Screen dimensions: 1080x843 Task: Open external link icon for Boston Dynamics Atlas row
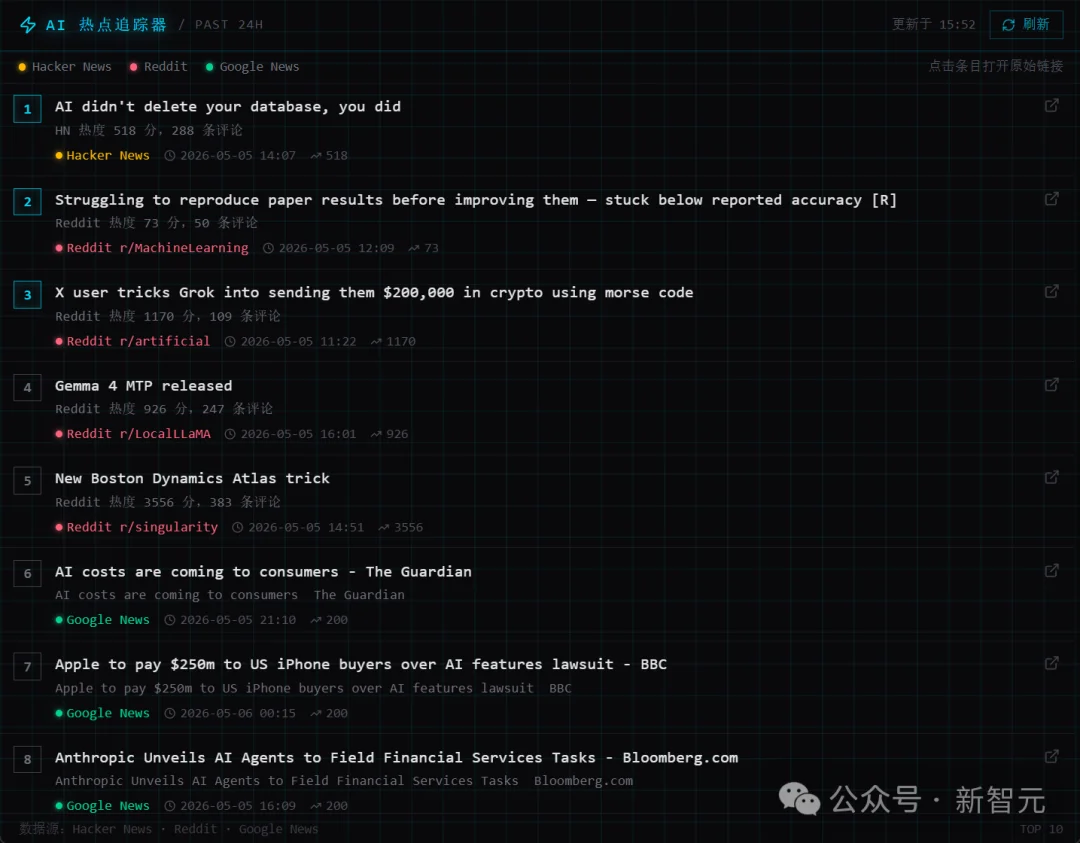[1051, 477]
